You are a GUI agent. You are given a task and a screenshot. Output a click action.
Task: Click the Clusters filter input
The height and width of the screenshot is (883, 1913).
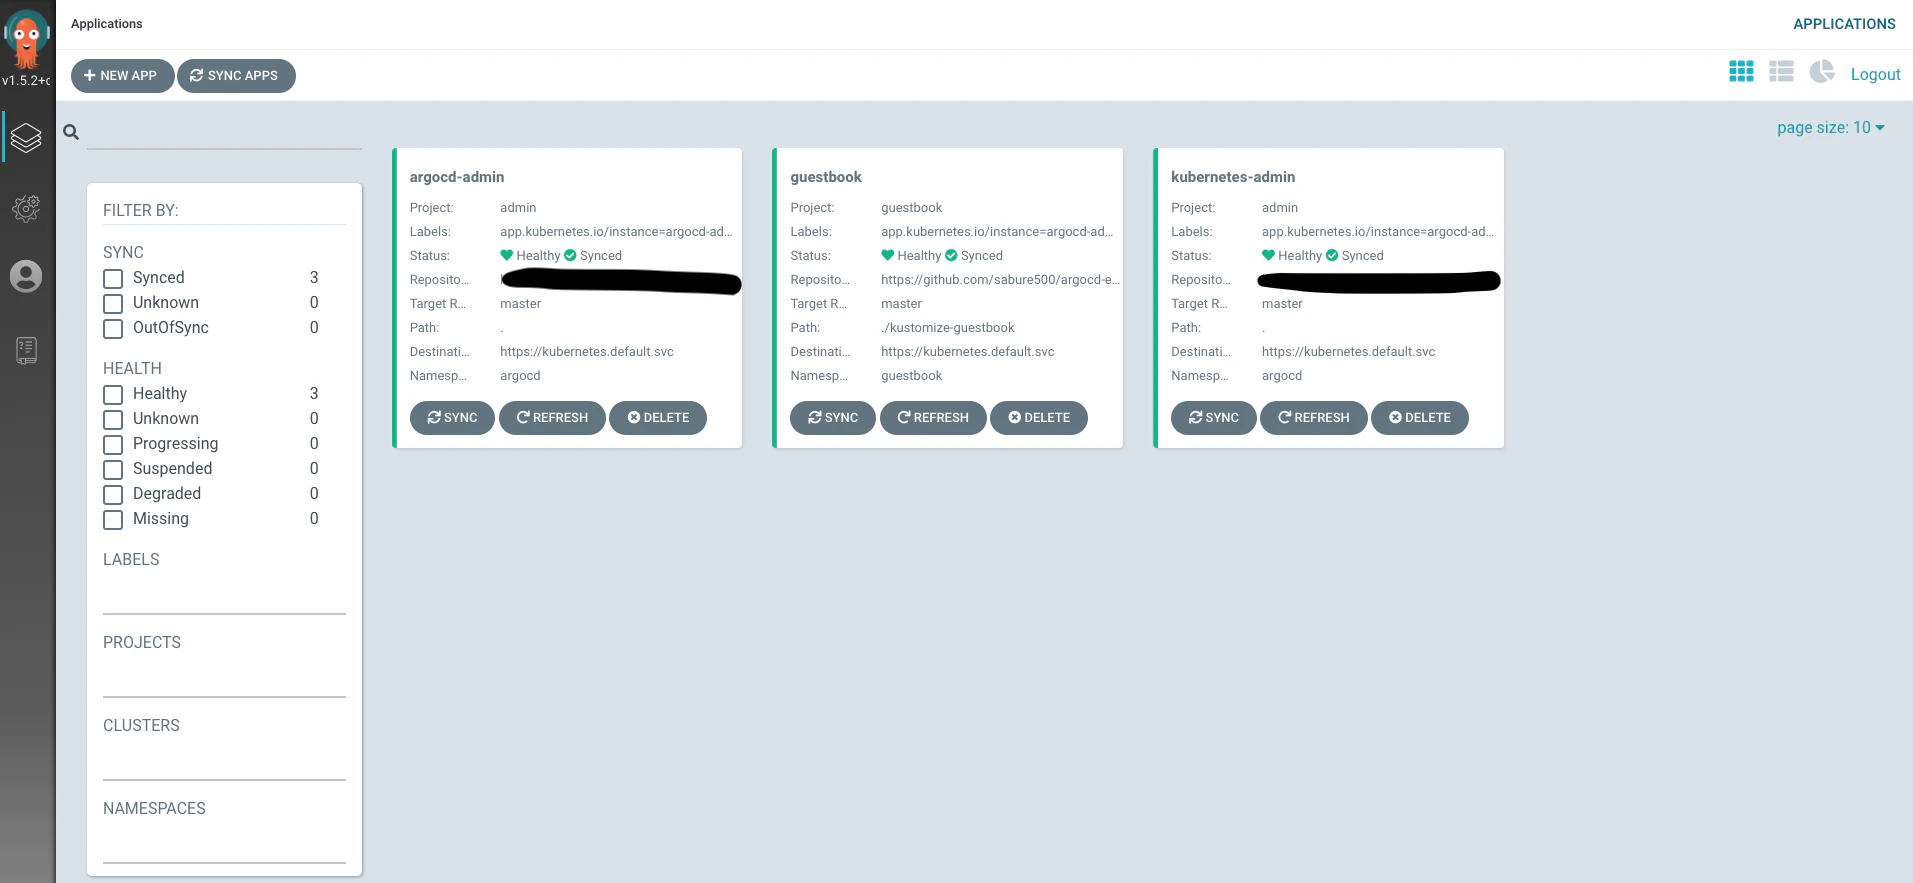pos(224,762)
